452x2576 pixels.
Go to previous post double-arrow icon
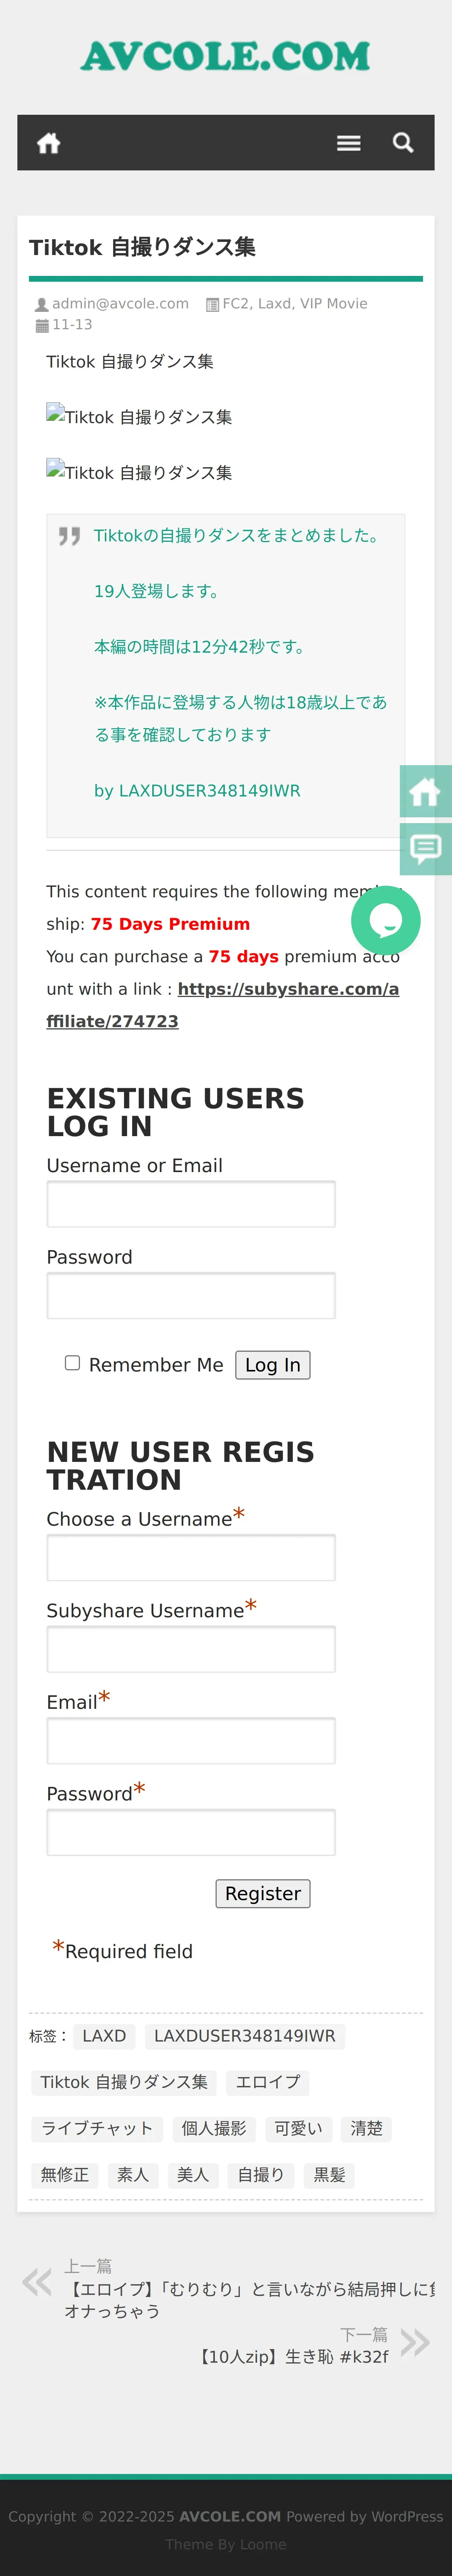click(37, 2281)
